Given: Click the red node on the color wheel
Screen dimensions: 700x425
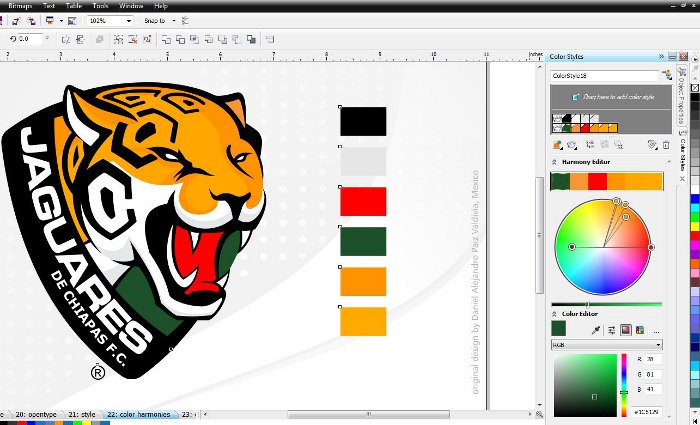Looking at the screenshot, I should point(651,247).
